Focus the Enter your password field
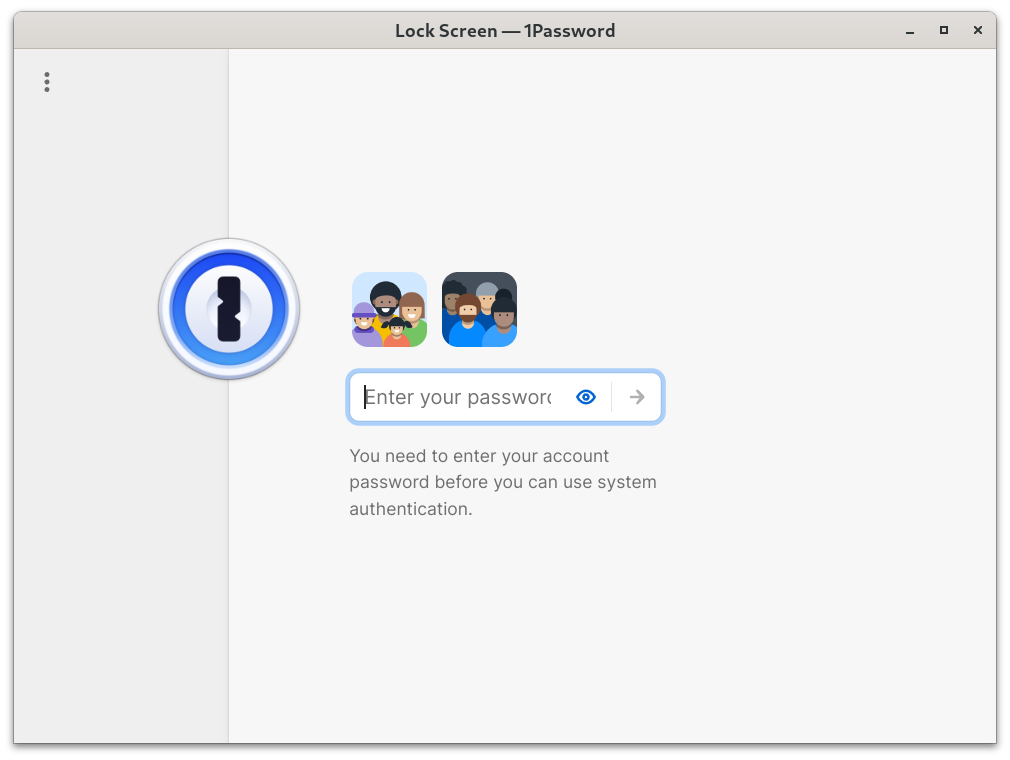Screen dimensions: 1010x760 pyautogui.click(x=505, y=397)
